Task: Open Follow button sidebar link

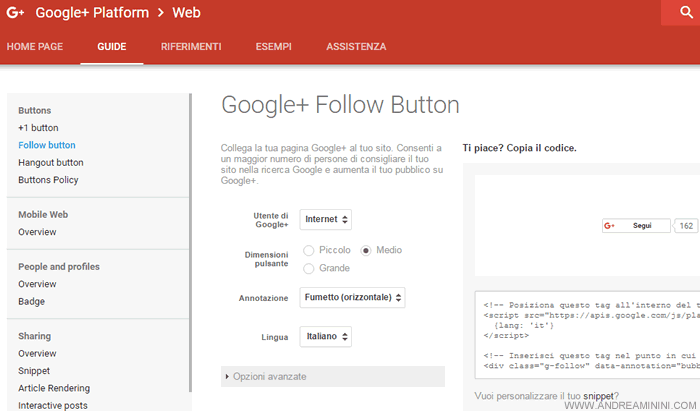Action: click(x=47, y=145)
